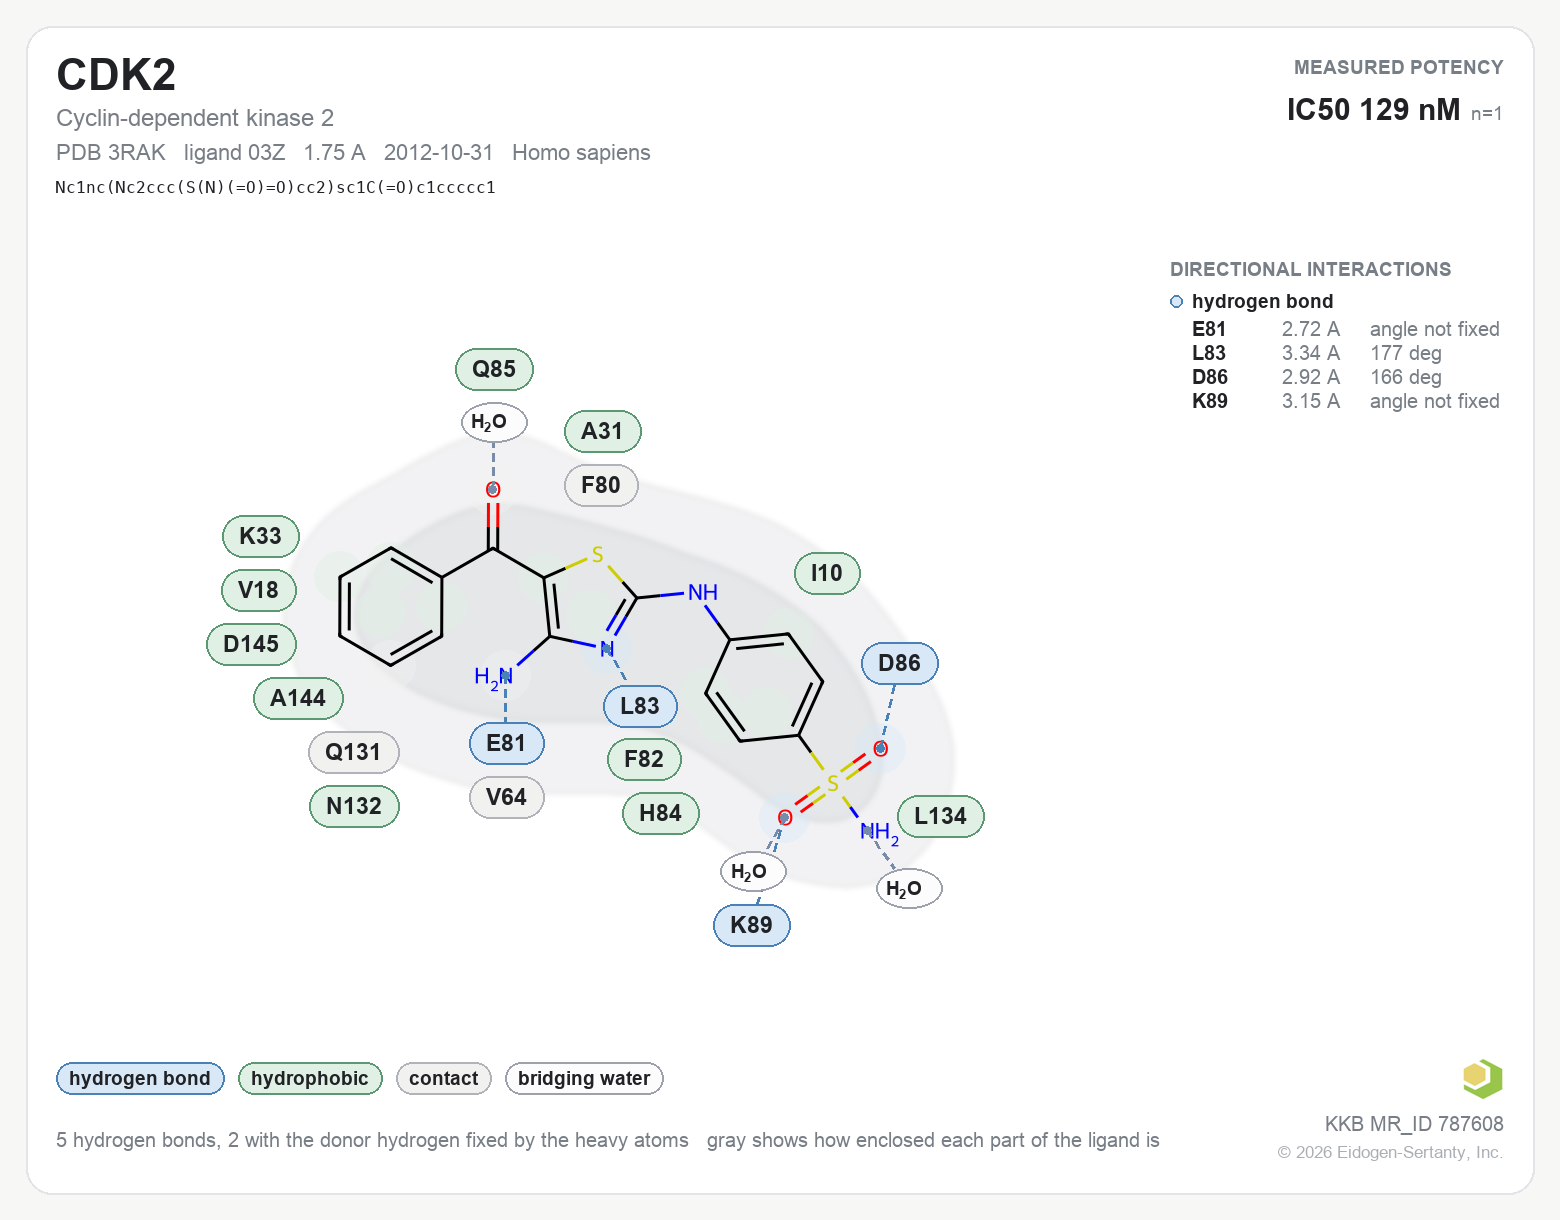Image resolution: width=1560 pixels, height=1220 pixels.
Task: Click the MEASURED POTENCY heading
Action: (1398, 67)
